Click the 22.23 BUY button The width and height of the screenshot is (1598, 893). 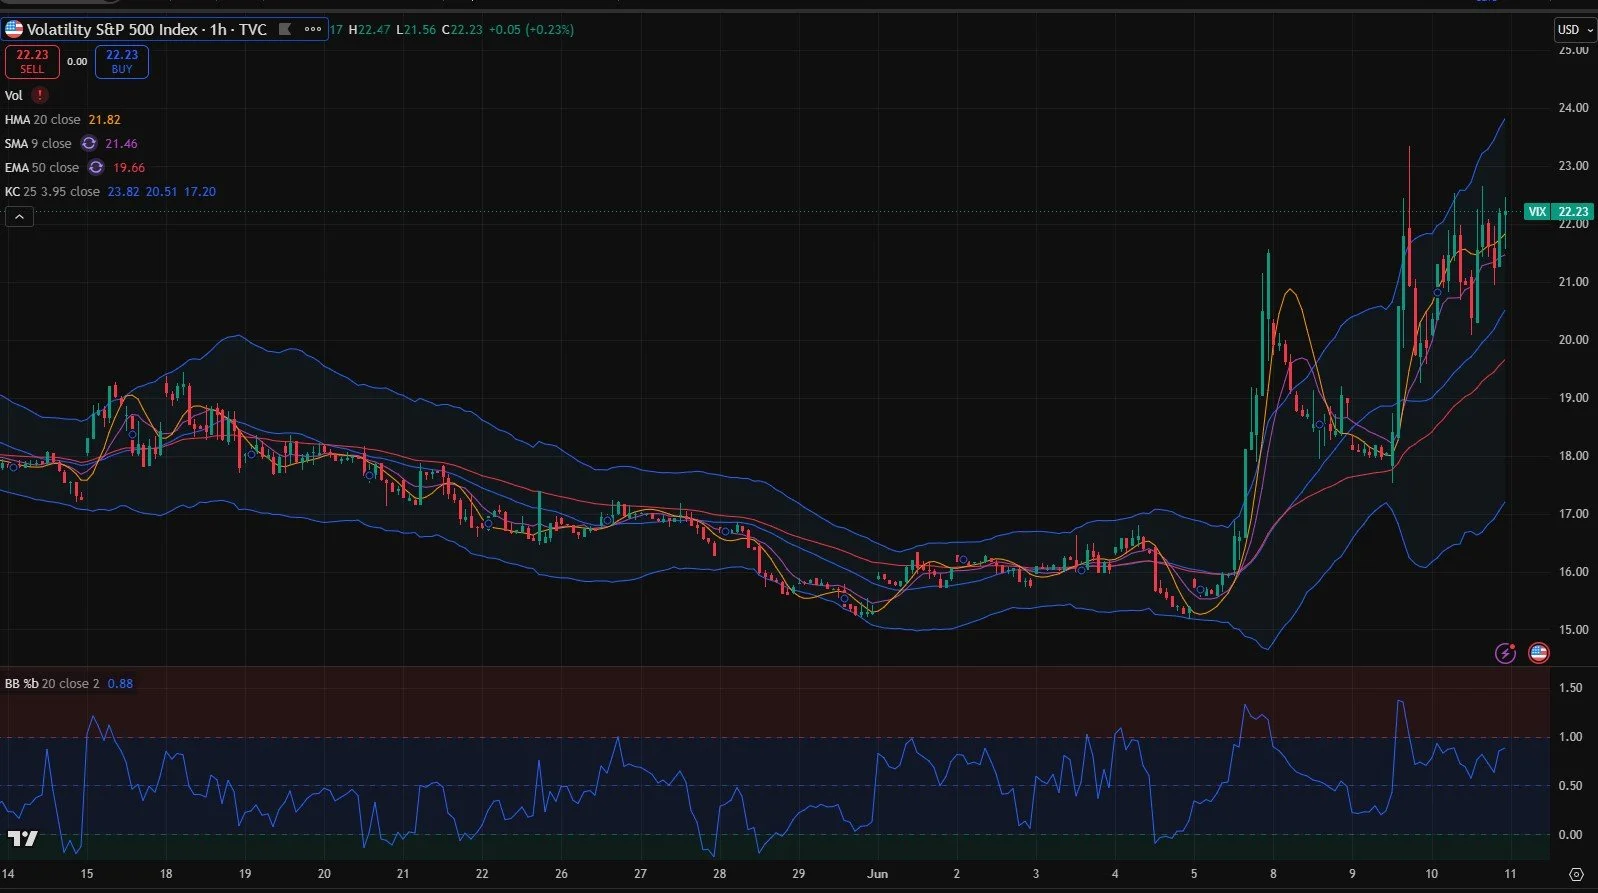[x=122, y=62]
